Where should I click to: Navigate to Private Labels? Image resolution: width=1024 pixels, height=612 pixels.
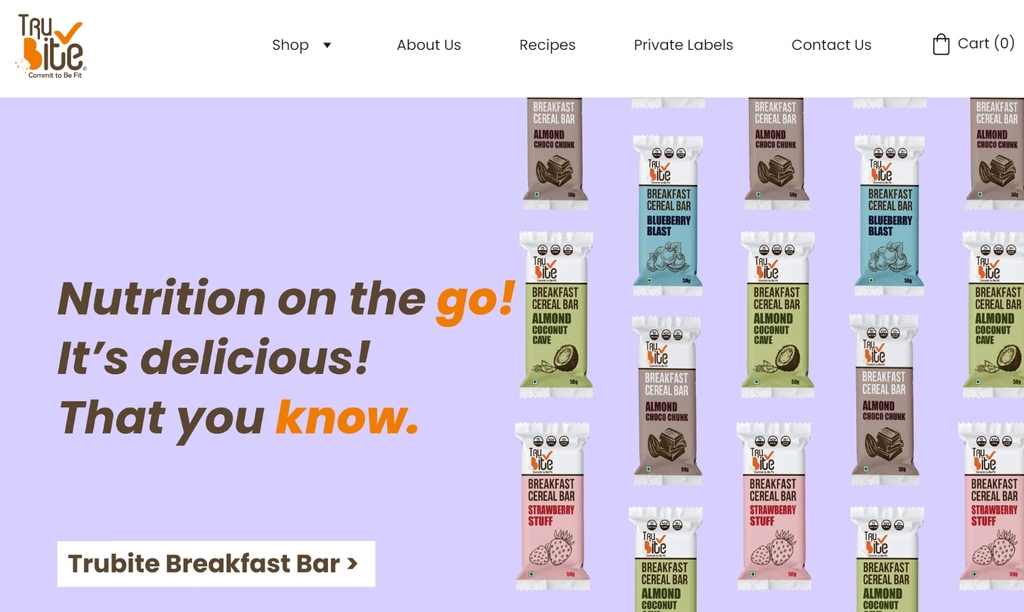coord(683,45)
